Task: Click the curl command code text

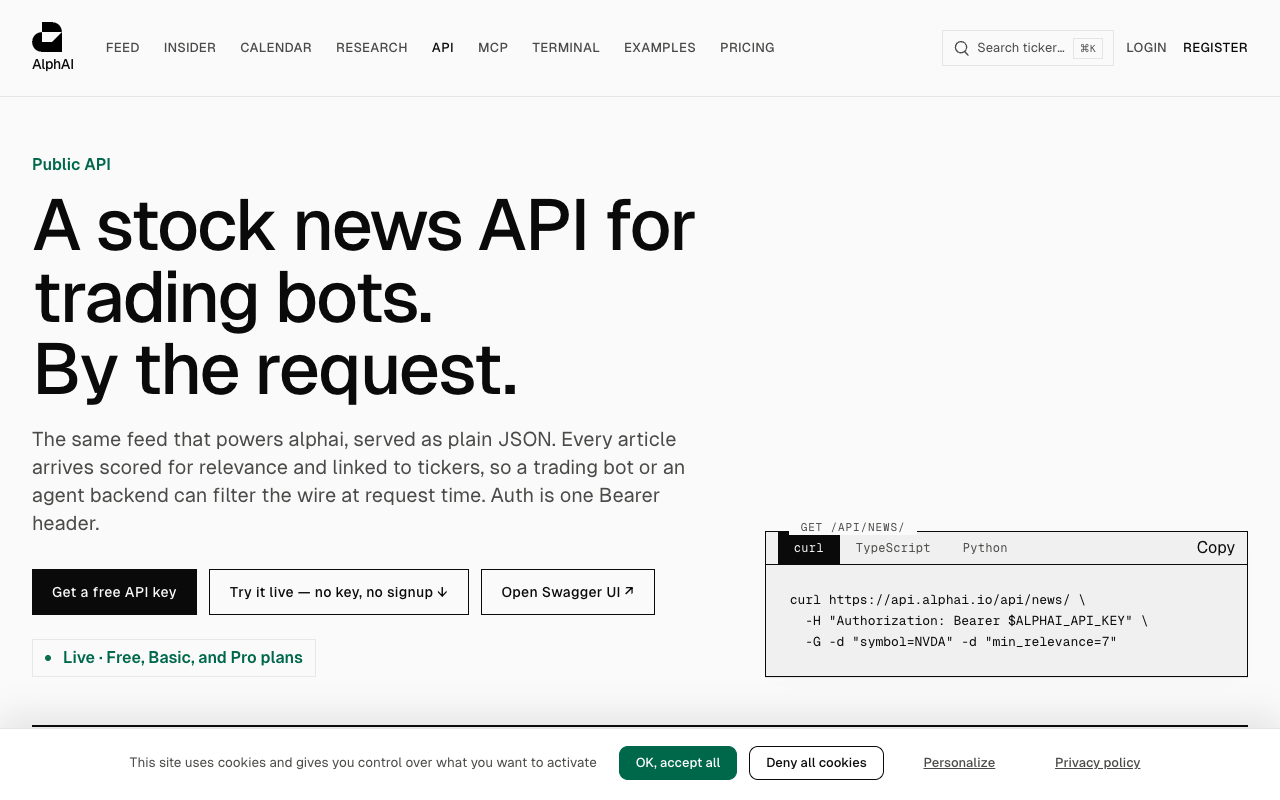Action: (x=969, y=621)
